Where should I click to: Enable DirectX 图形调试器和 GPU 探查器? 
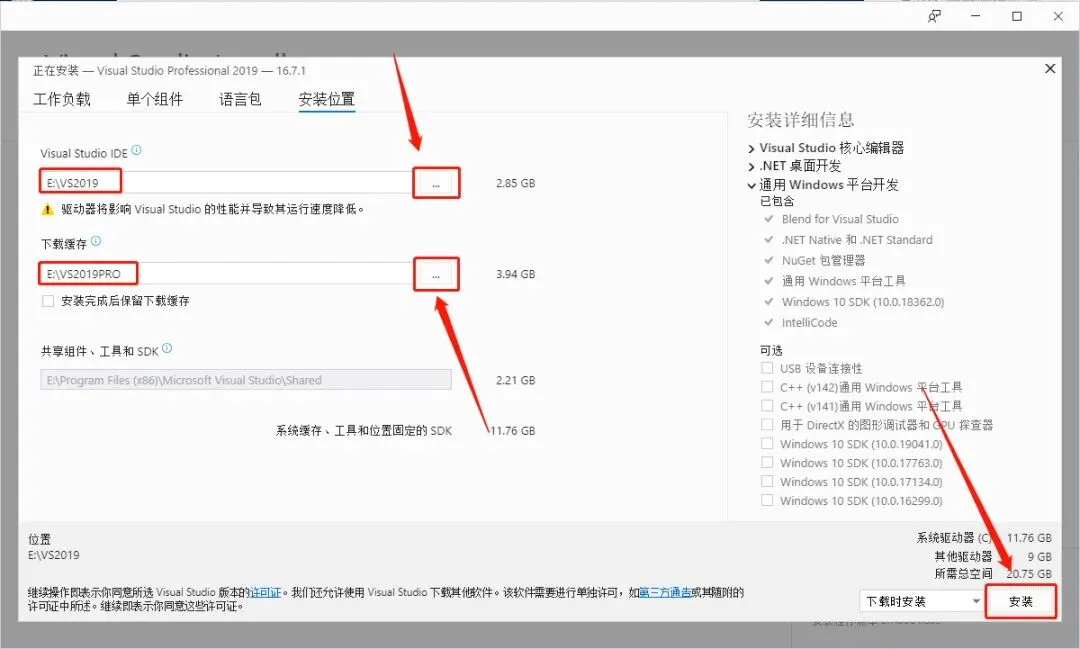(767, 424)
